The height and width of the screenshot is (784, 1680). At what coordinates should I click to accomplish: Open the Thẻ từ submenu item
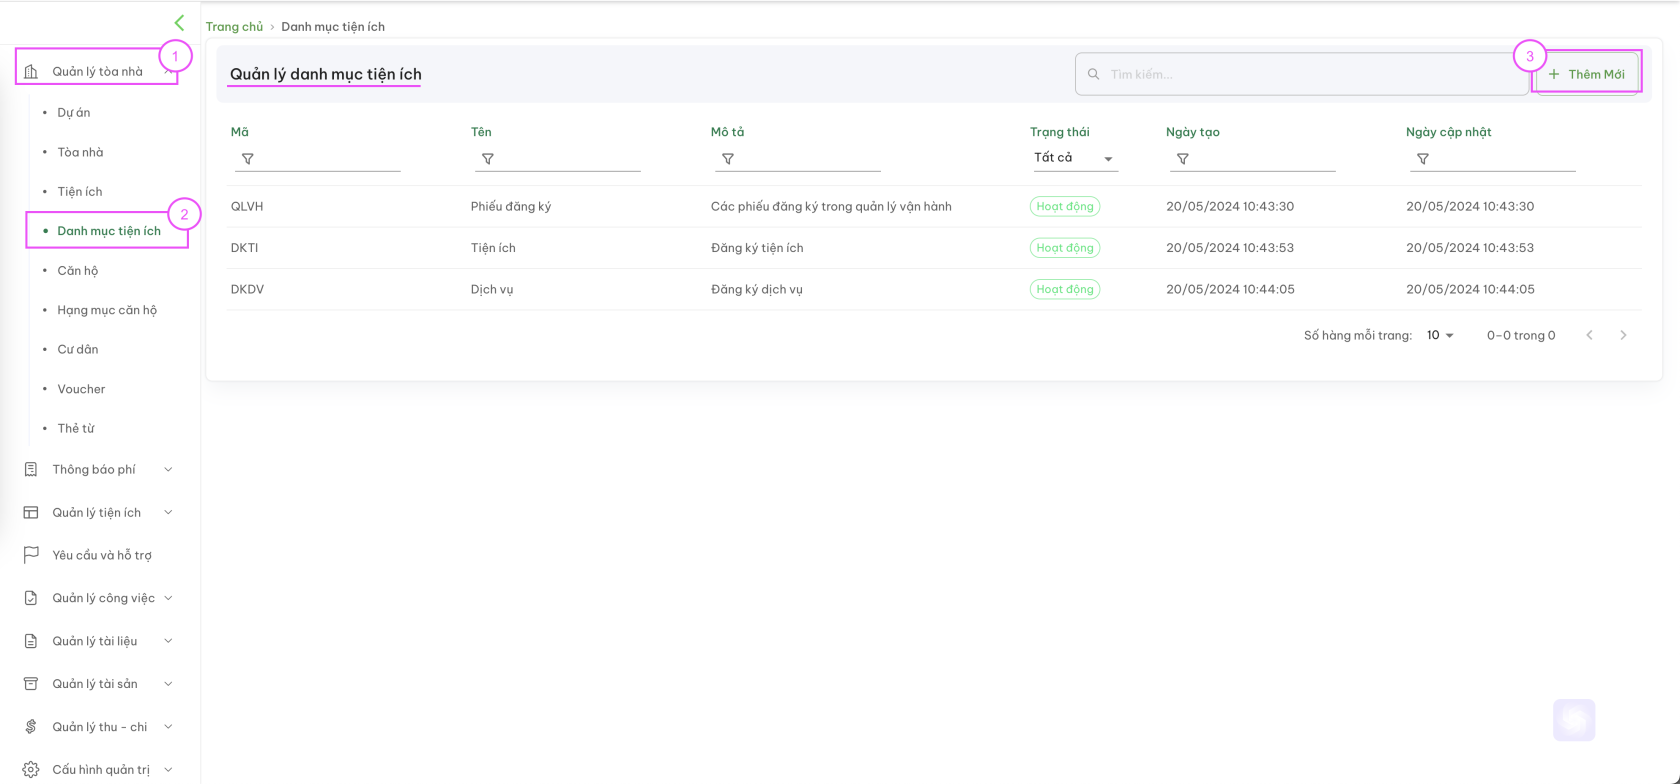[75, 428]
